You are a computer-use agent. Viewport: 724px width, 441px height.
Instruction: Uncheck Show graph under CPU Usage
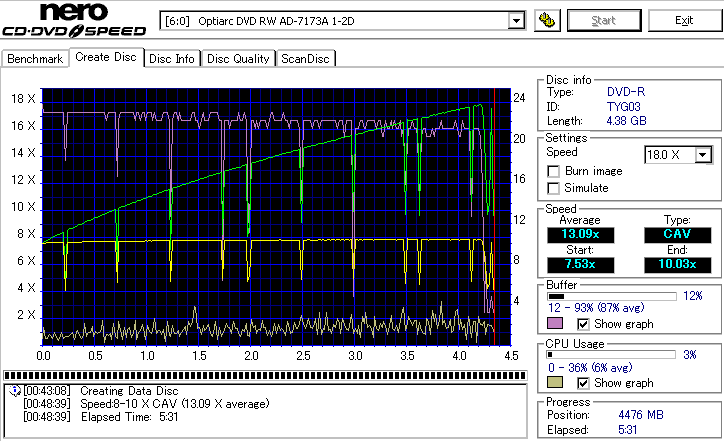tap(584, 383)
